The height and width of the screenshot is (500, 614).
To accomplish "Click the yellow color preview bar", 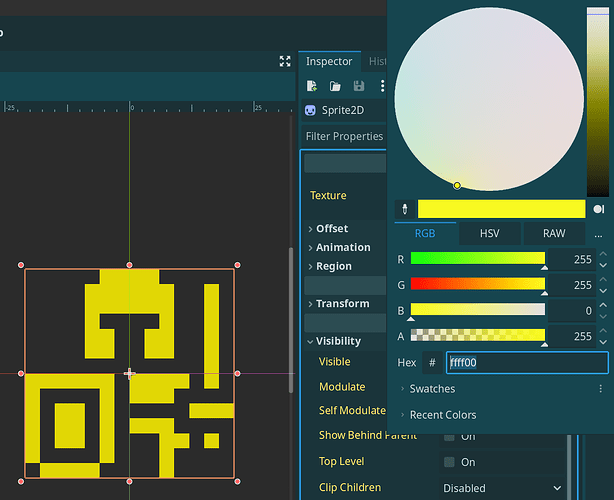I will tap(501, 209).
